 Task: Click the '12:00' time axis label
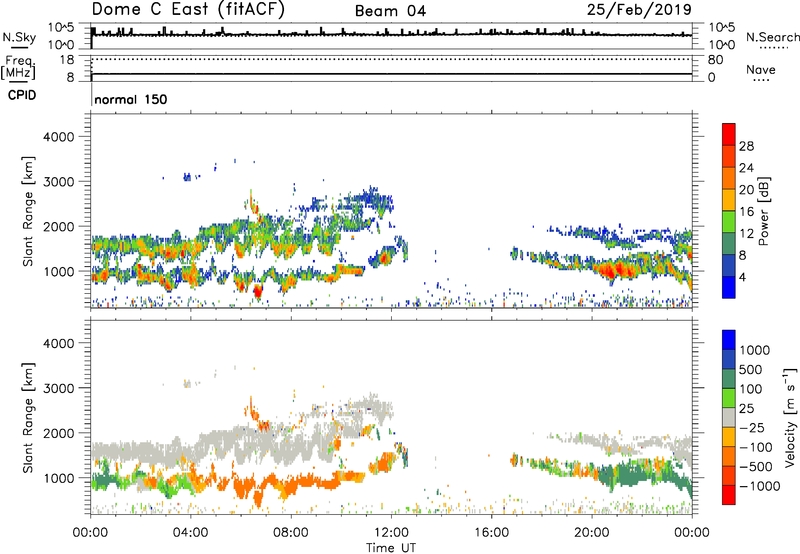pyautogui.click(x=391, y=533)
